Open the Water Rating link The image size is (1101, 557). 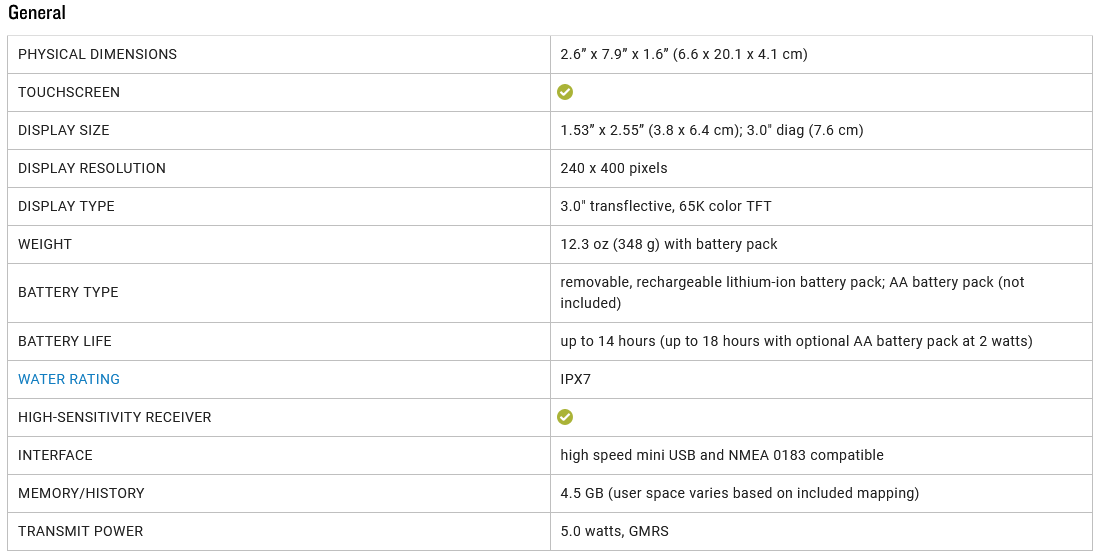coord(69,379)
